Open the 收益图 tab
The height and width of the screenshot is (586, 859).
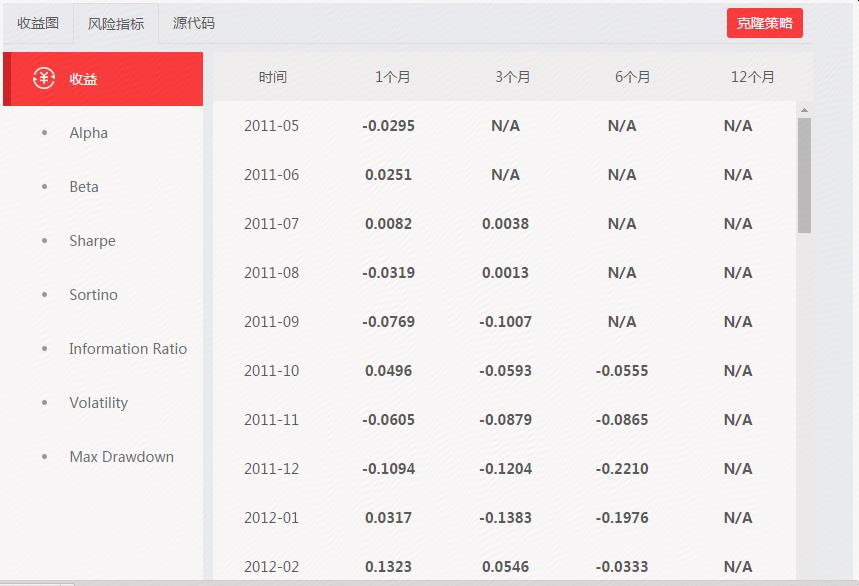(x=38, y=23)
